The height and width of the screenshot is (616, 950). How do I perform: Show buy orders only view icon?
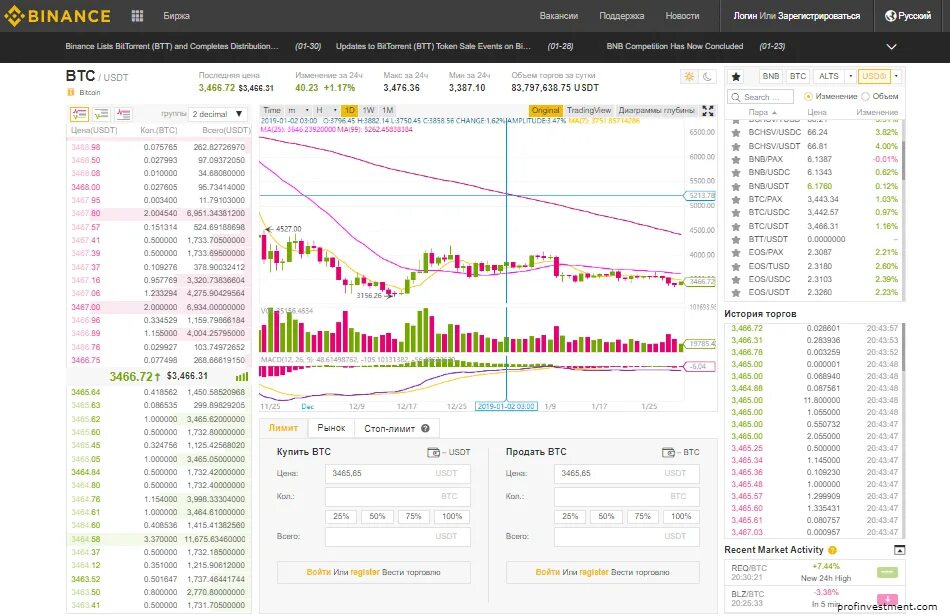(x=101, y=114)
